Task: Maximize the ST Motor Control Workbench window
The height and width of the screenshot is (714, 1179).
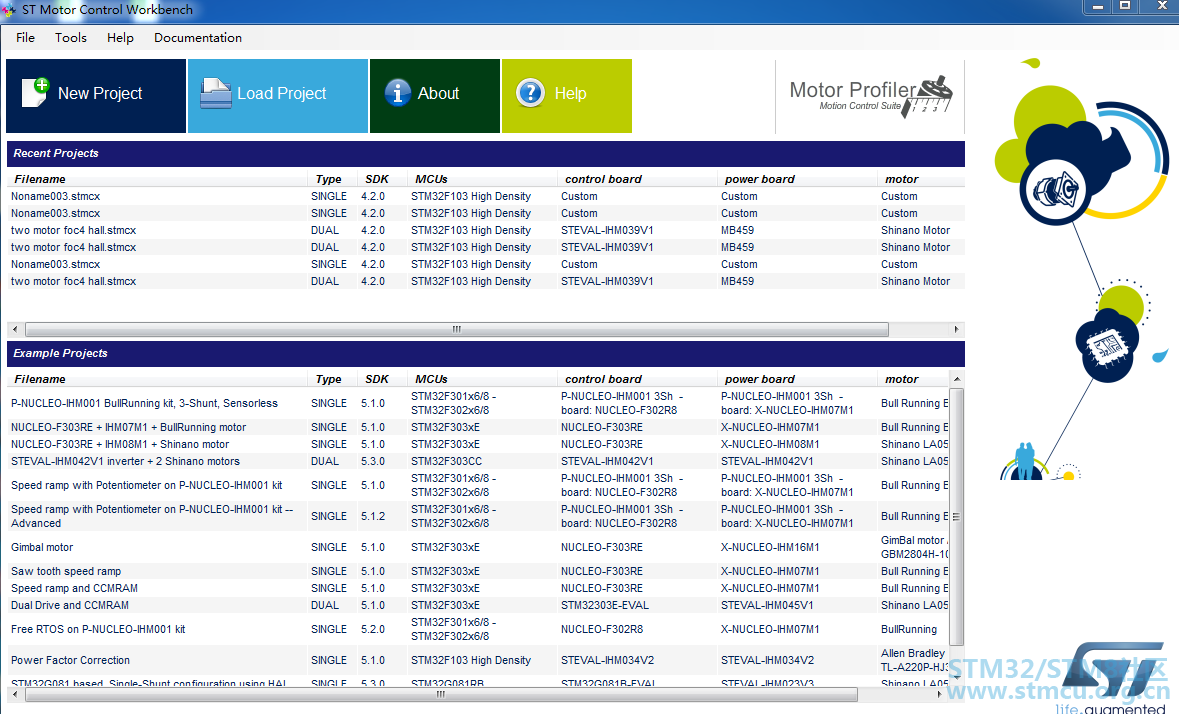Action: pyautogui.click(x=1125, y=7)
